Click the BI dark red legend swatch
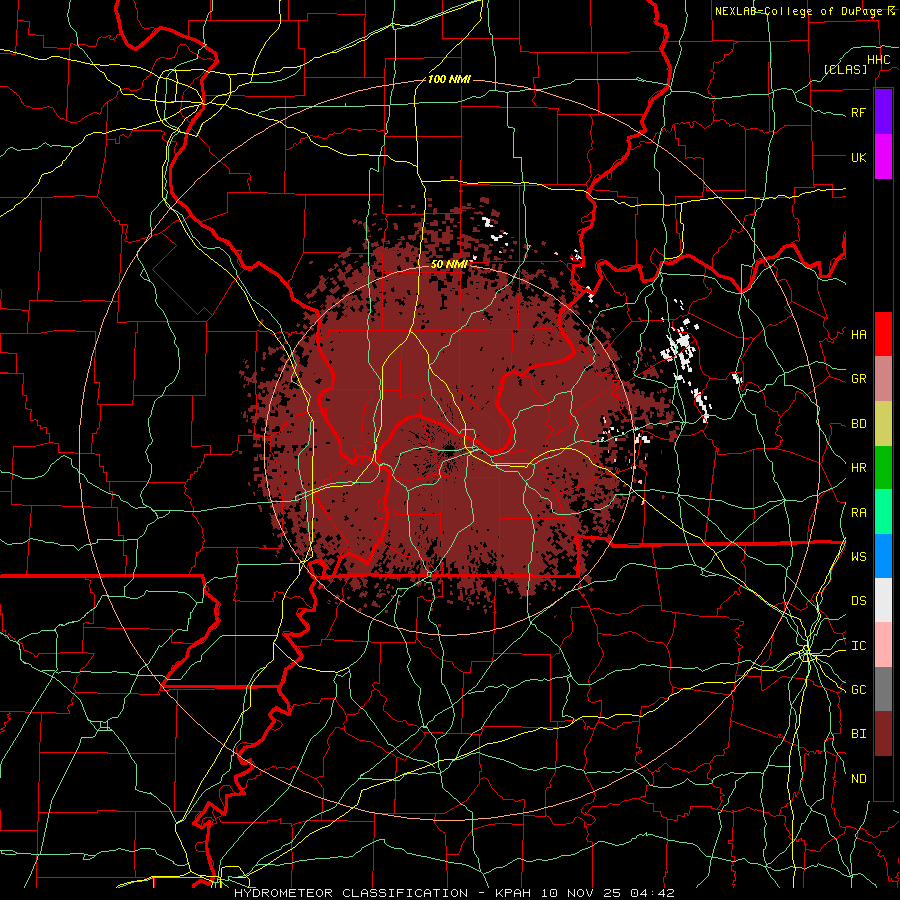 click(883, 734)
